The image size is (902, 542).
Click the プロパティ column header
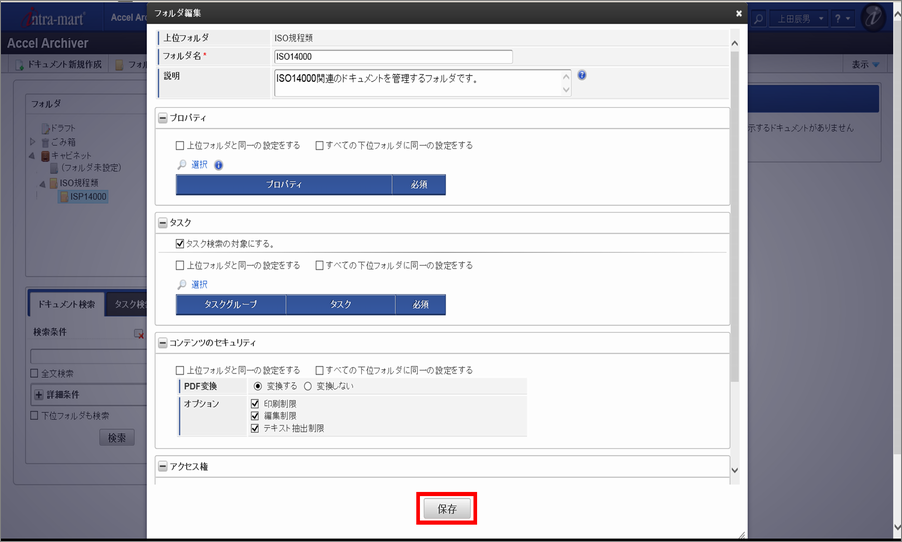pos(284,185)
